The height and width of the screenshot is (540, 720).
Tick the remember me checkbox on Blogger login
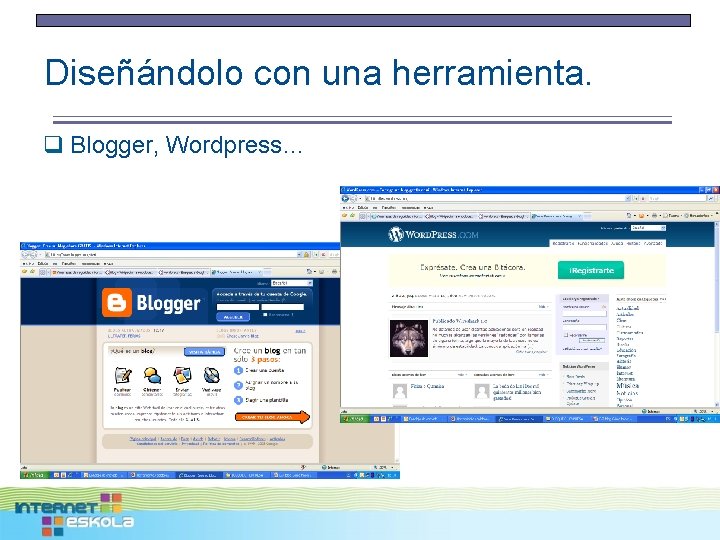coord(265,315)
